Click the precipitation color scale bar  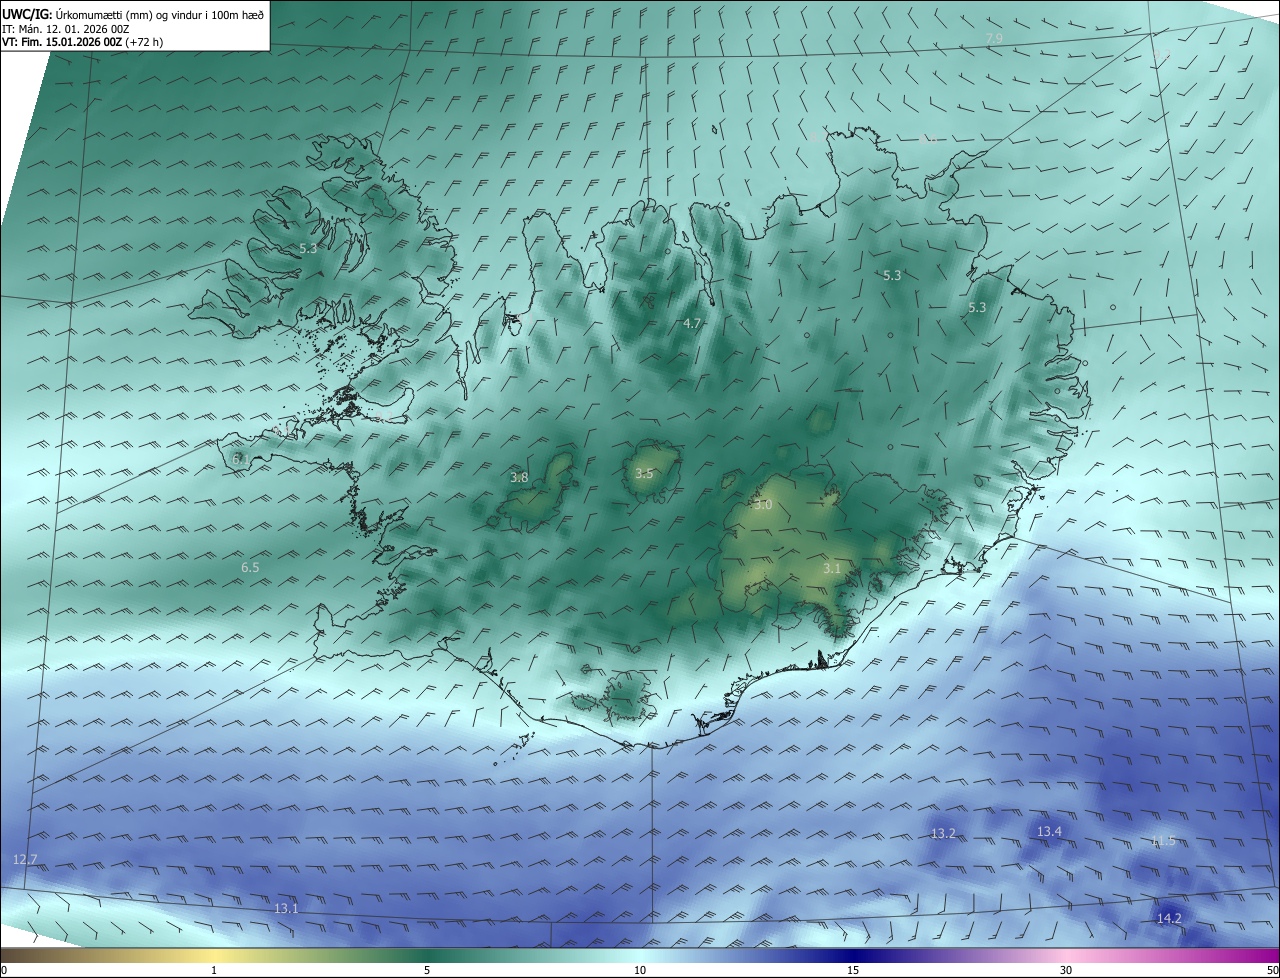640,955
